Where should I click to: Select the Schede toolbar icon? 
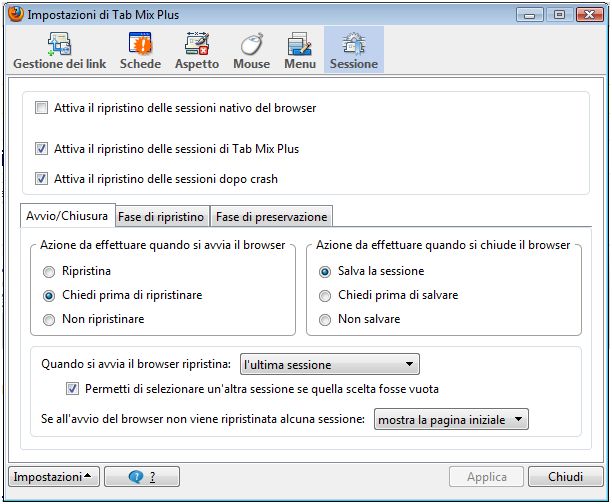pyautogui.click(x=140, y=50)
